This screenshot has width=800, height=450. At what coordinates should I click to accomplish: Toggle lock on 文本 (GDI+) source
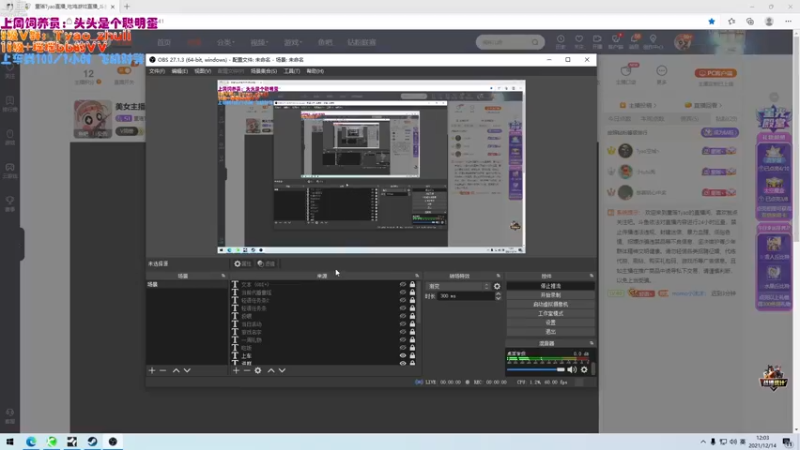(x=412, y=285)
